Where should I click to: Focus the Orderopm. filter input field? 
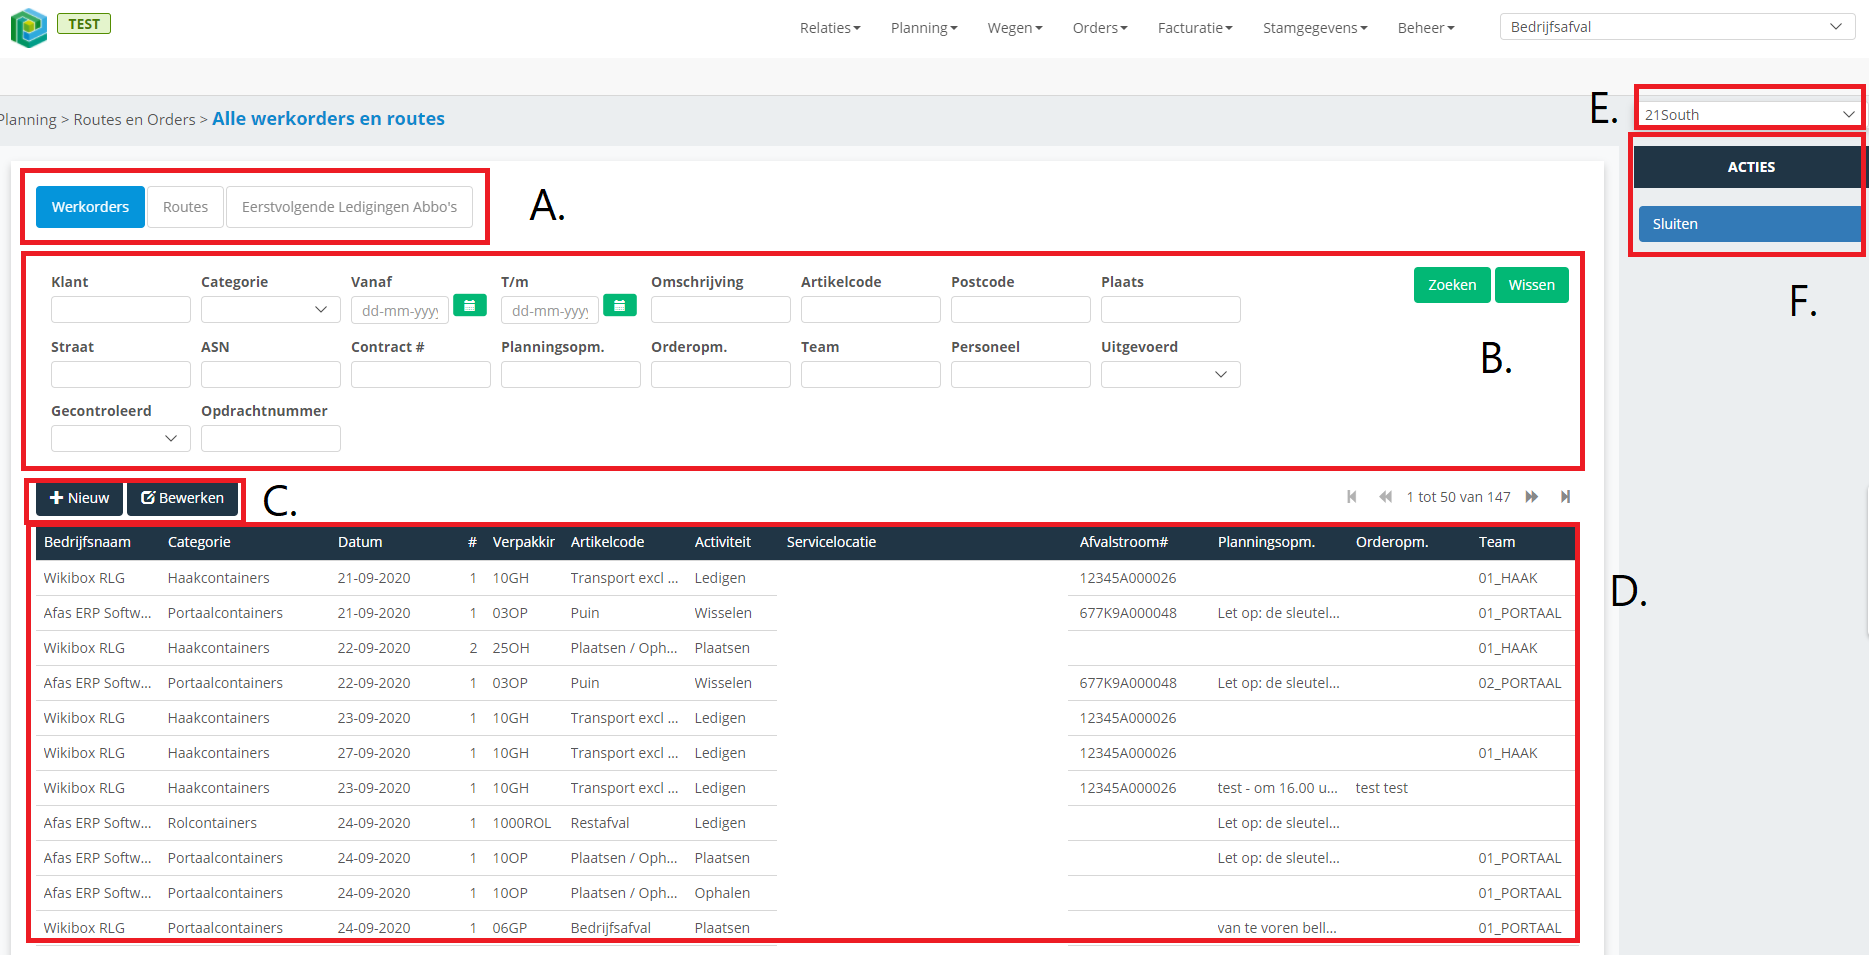click(x=720, y=374)
